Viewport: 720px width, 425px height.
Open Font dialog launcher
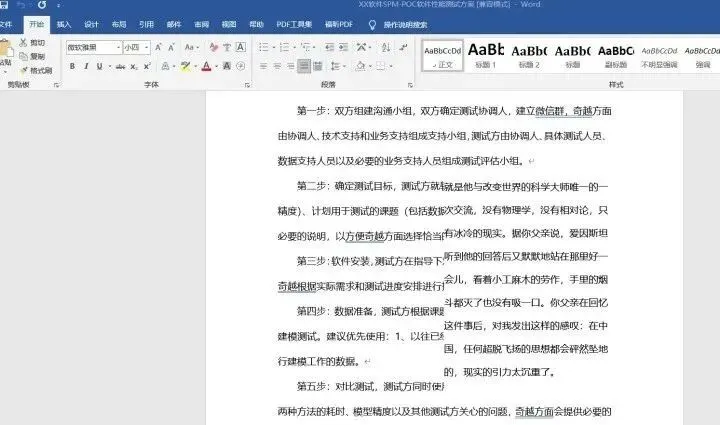(247, 85)
